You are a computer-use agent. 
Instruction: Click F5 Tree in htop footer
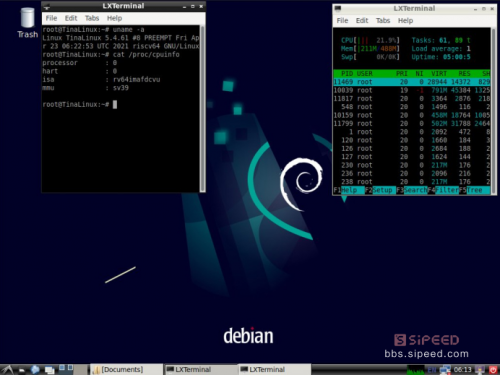click(x=475, y=190)
